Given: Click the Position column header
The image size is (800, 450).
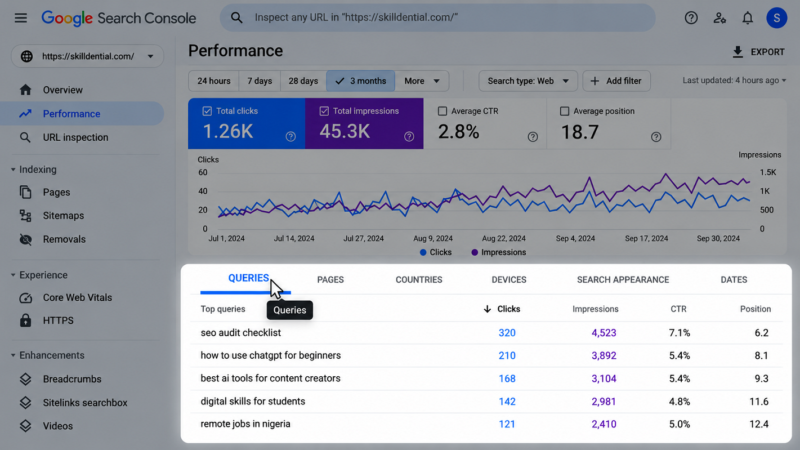Looking at the screenshot, I should click(755, 309).
